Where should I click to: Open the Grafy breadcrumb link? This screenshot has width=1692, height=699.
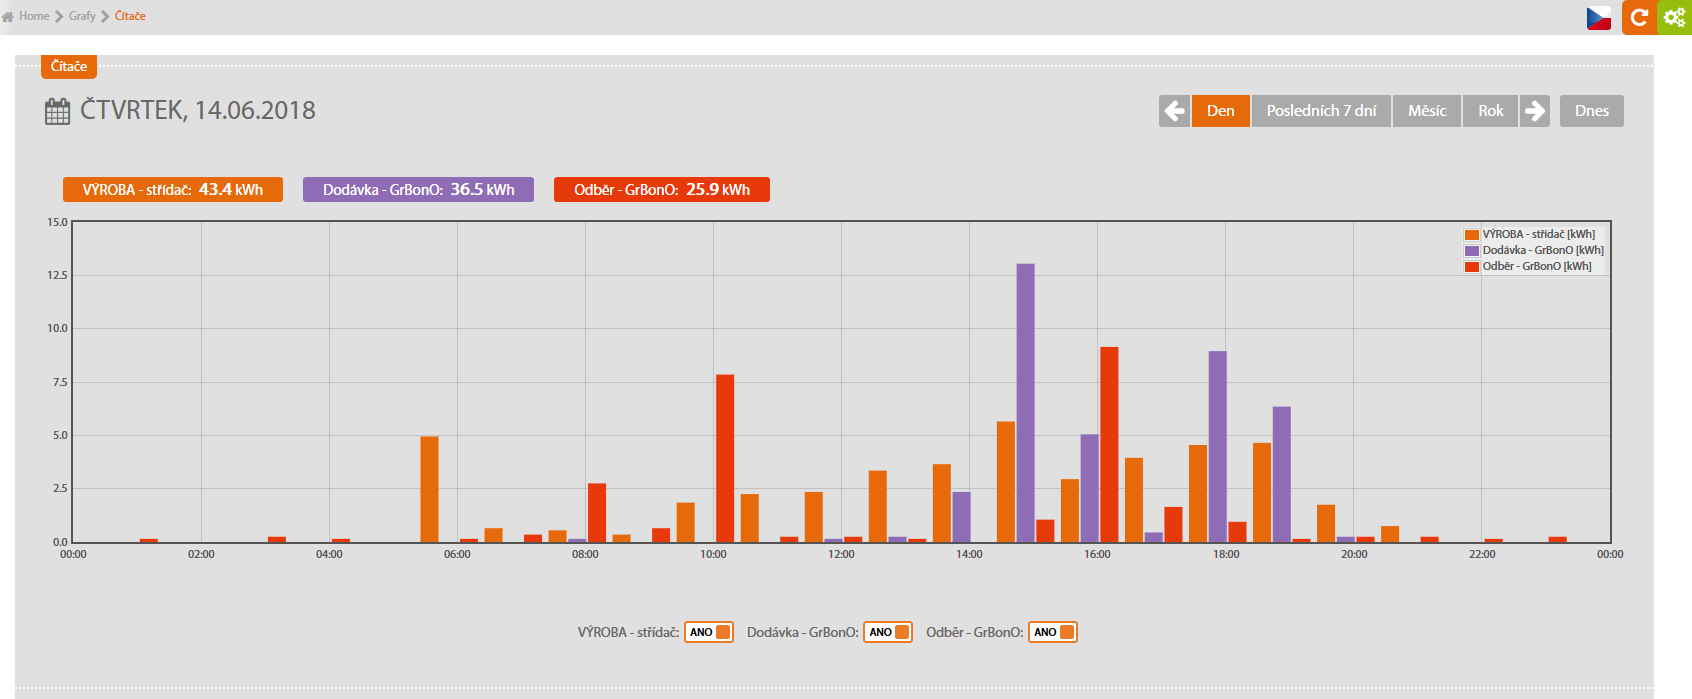pos(82,16)
